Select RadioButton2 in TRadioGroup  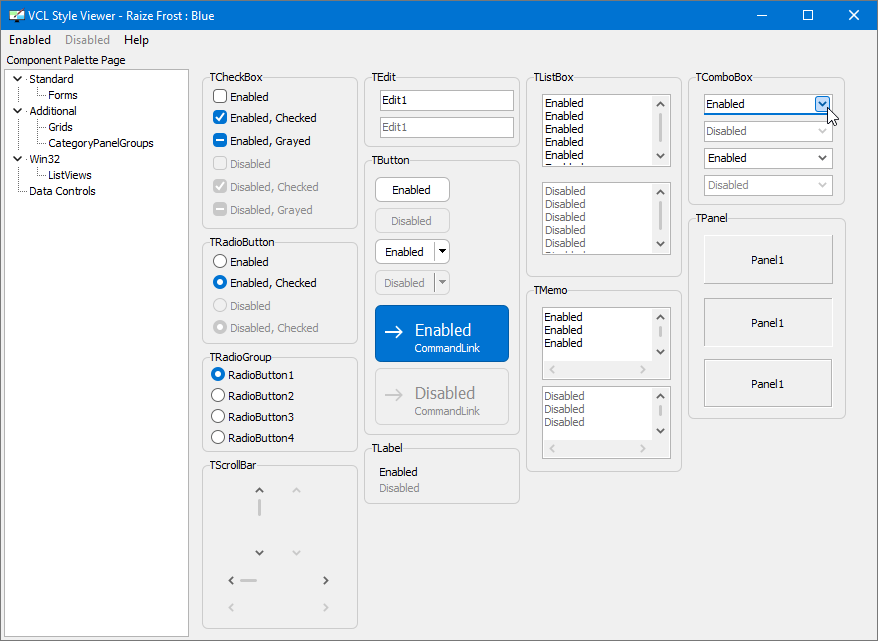[218, 395]
